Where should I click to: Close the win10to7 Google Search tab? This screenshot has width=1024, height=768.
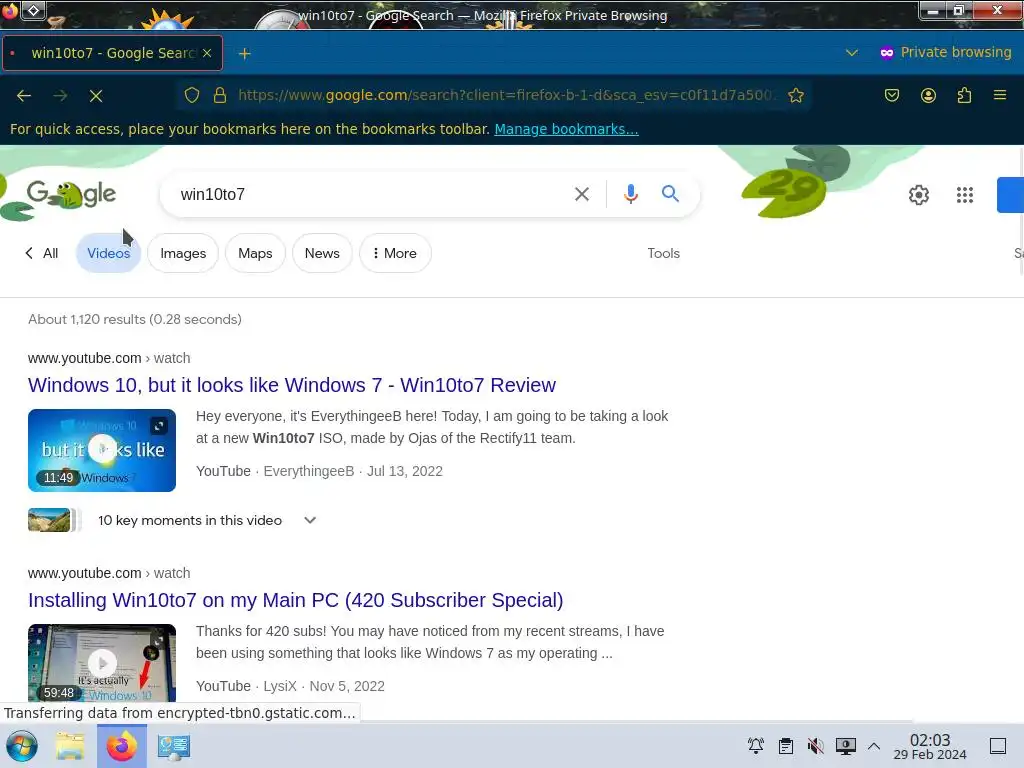tap(207, 53)
